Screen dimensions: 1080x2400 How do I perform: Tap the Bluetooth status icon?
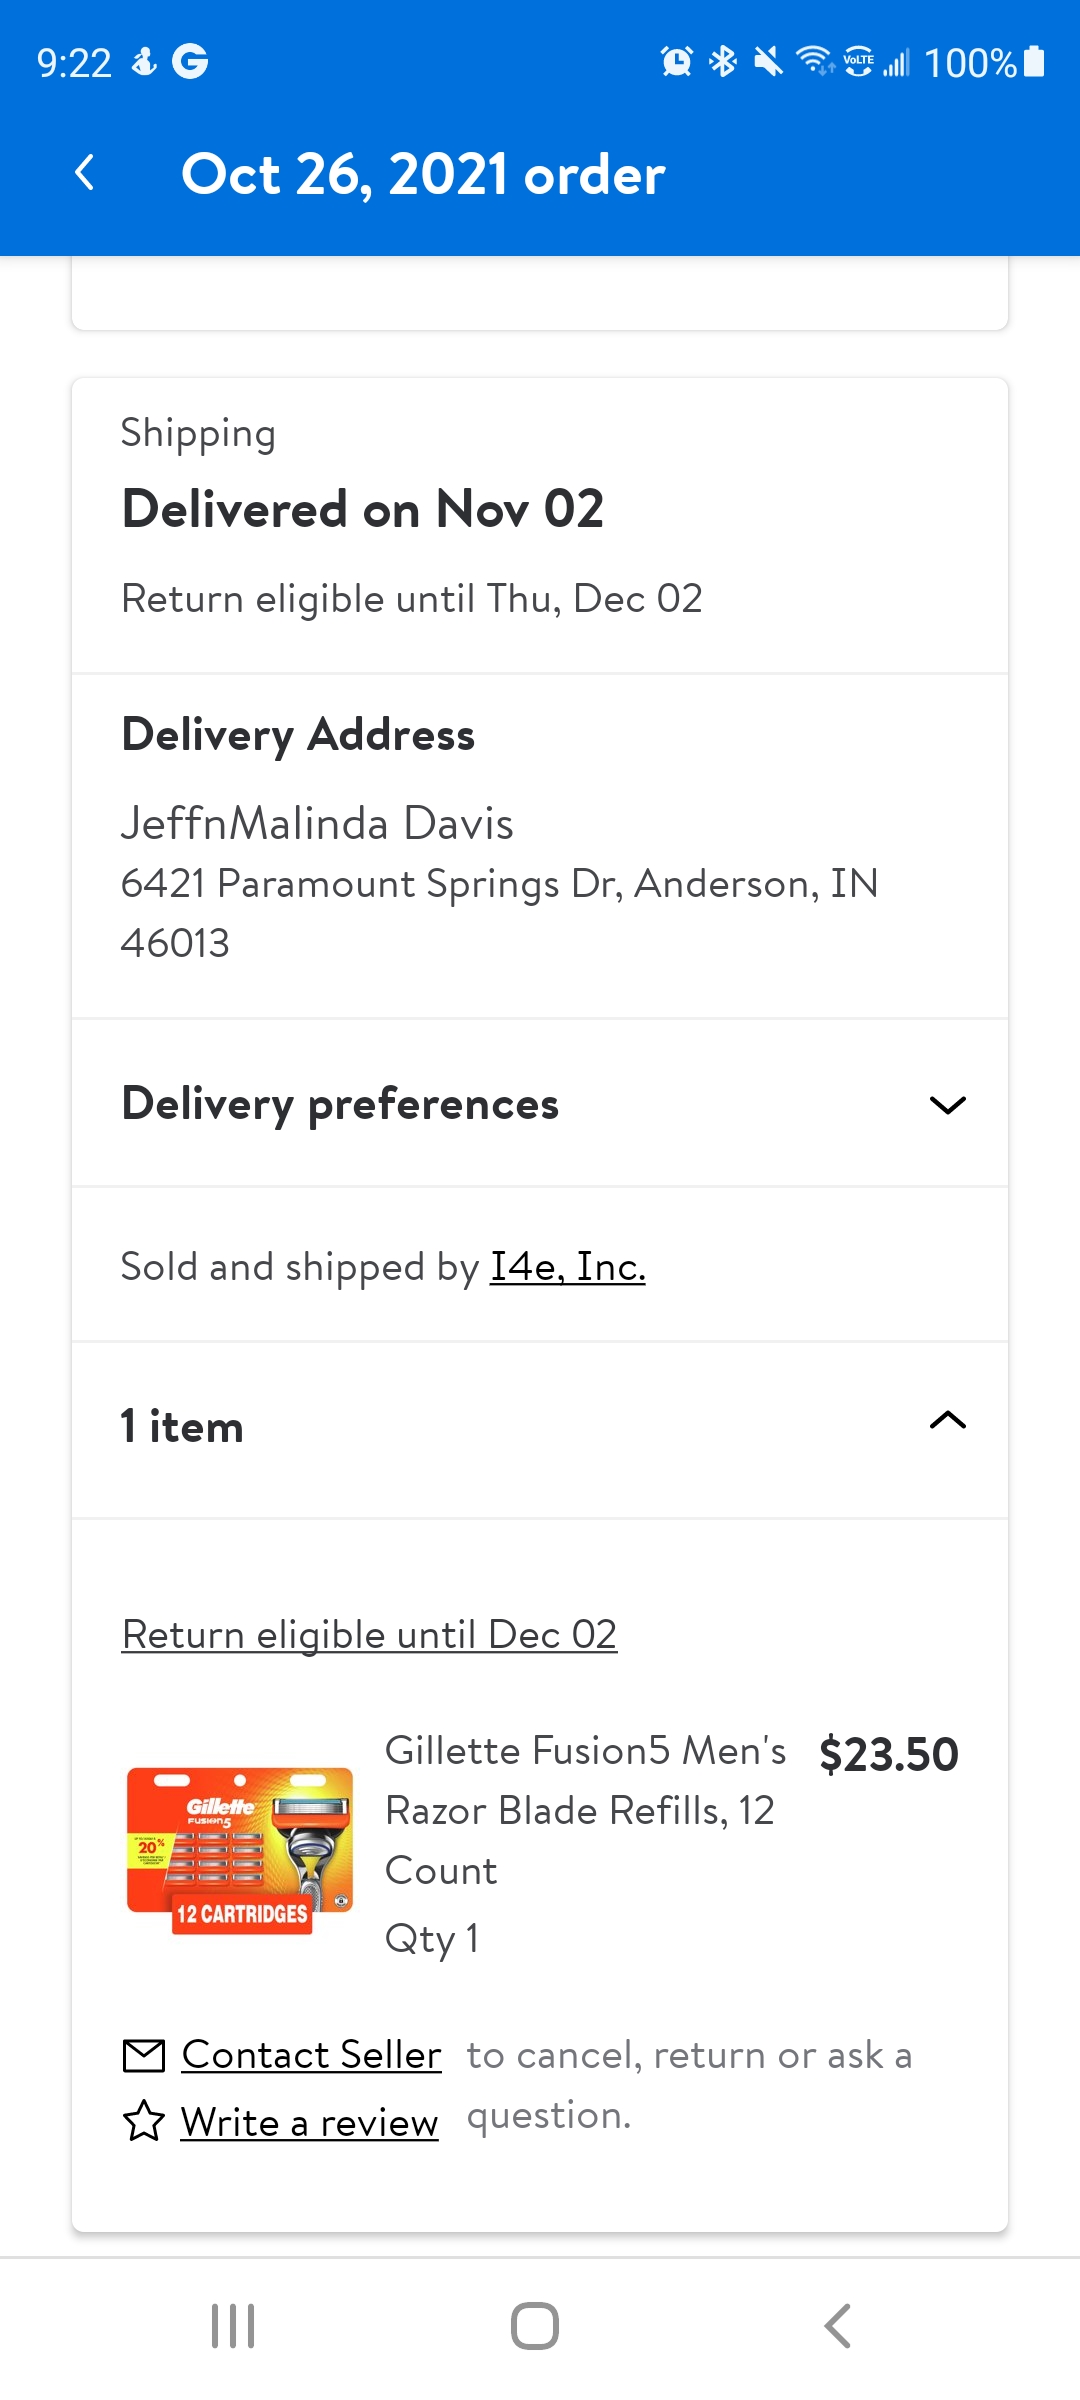(722, 62)
